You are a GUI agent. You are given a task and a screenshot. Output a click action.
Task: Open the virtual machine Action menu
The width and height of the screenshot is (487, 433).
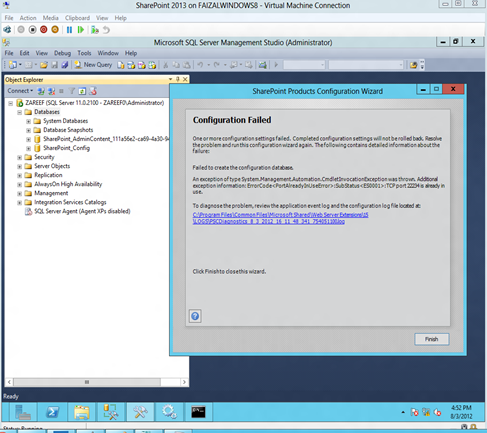(28, 18)
